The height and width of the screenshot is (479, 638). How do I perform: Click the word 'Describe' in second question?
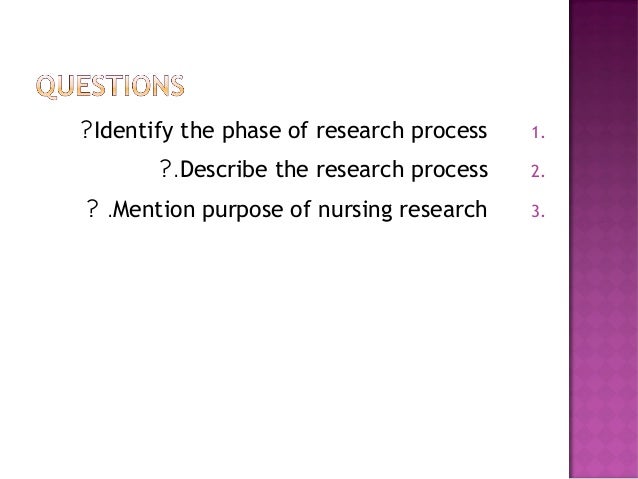pos(225,170)
